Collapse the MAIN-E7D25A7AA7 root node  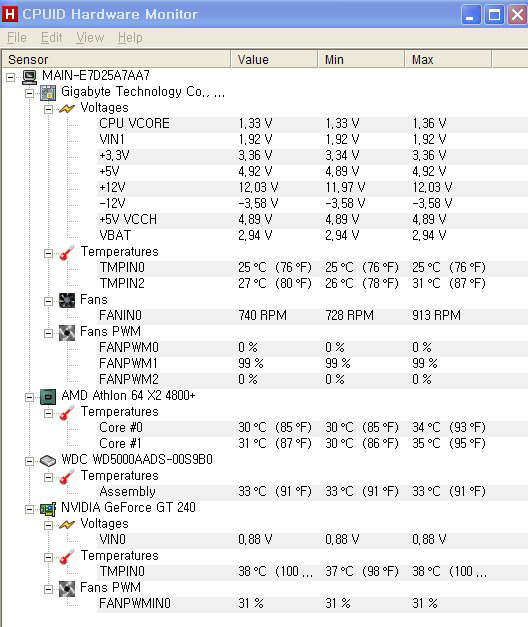[x=10, y=77]
